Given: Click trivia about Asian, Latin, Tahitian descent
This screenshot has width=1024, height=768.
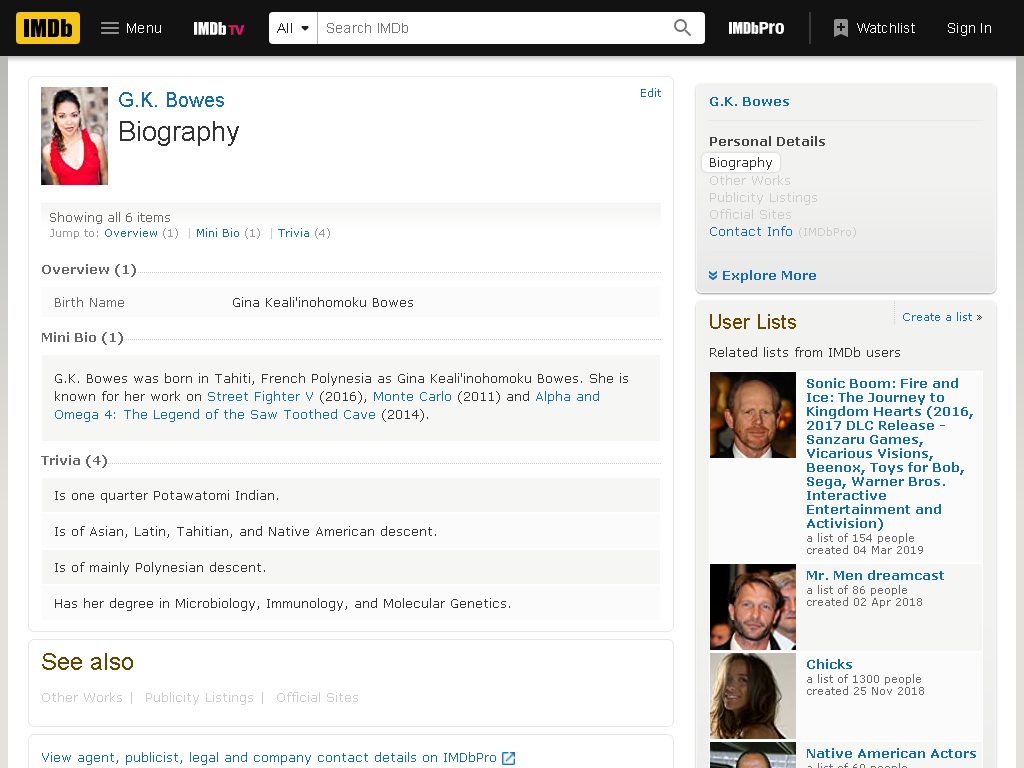Looking at the screenshot, I should pyautogui.click(x=246, y=532).
